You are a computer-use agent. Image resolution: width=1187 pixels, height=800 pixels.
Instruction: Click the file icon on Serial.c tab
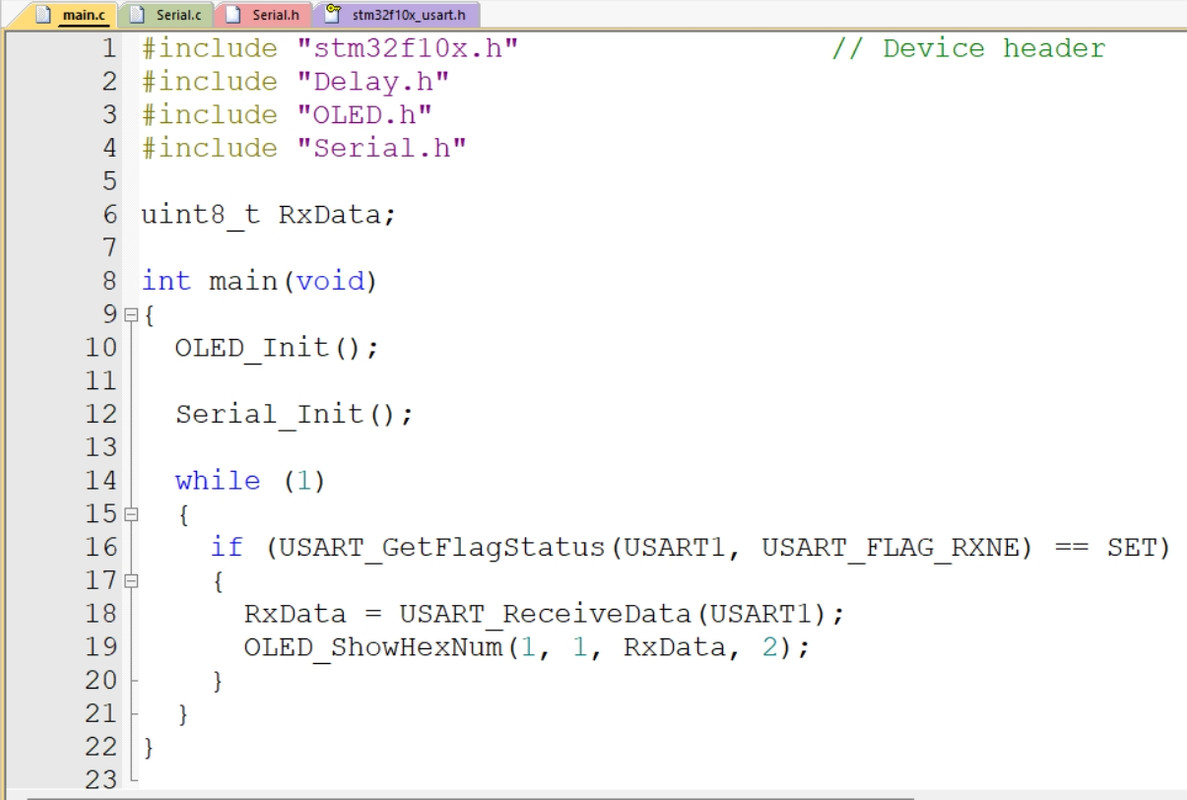pos(137,15)
